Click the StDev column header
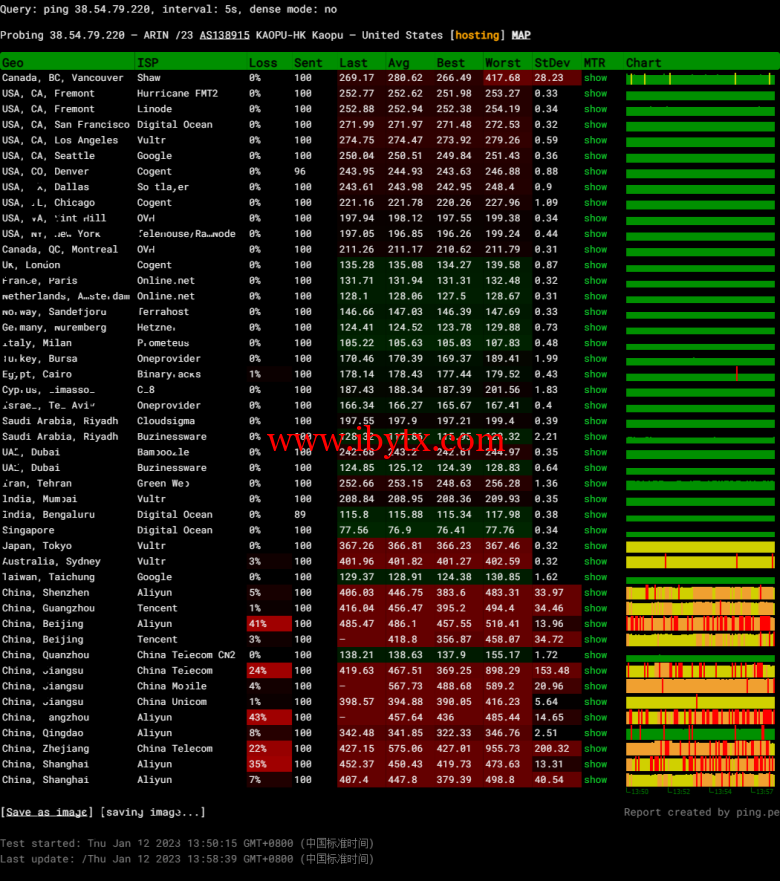Viewport: 780px width, 881px height. [552, 63]
